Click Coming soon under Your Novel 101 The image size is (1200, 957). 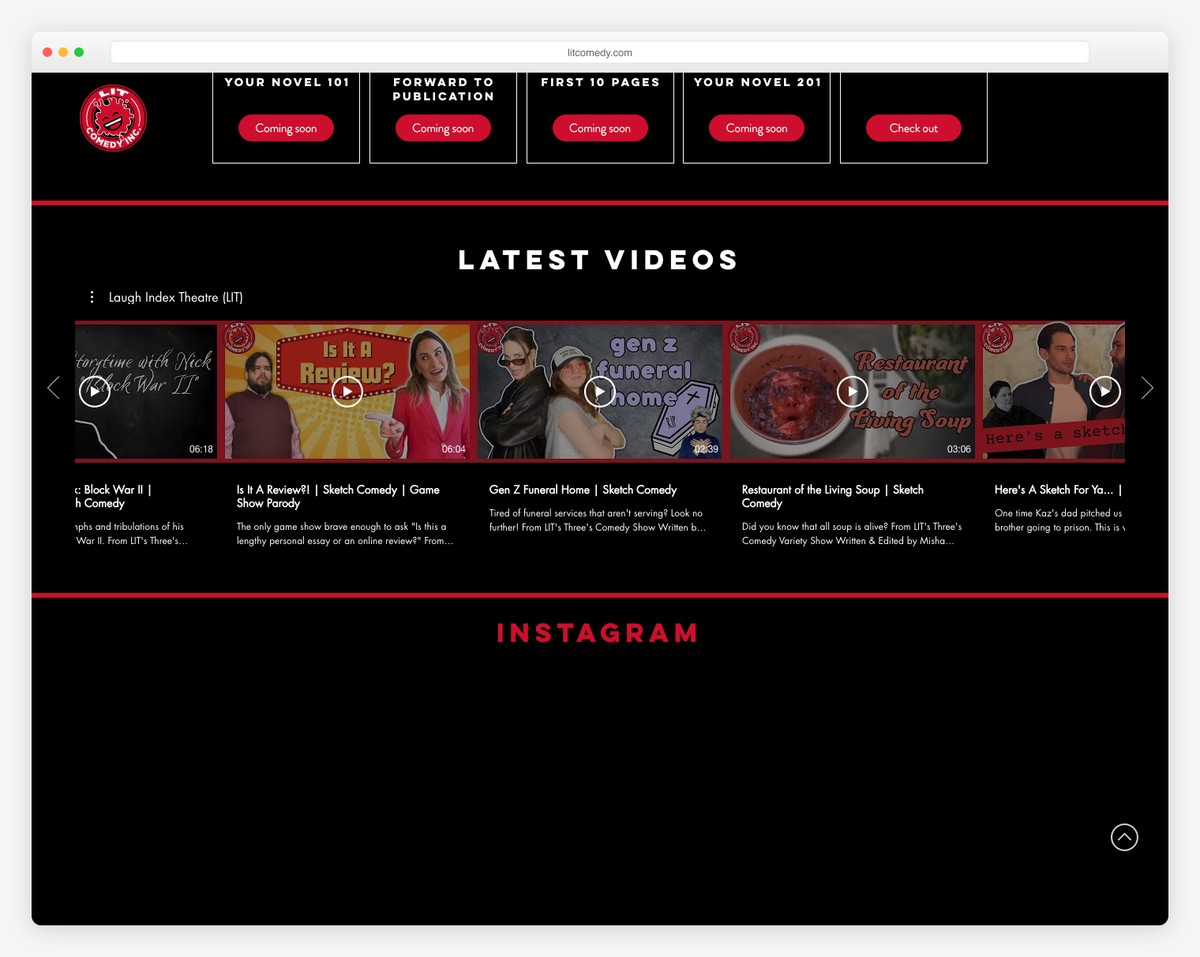click(286, 128)
